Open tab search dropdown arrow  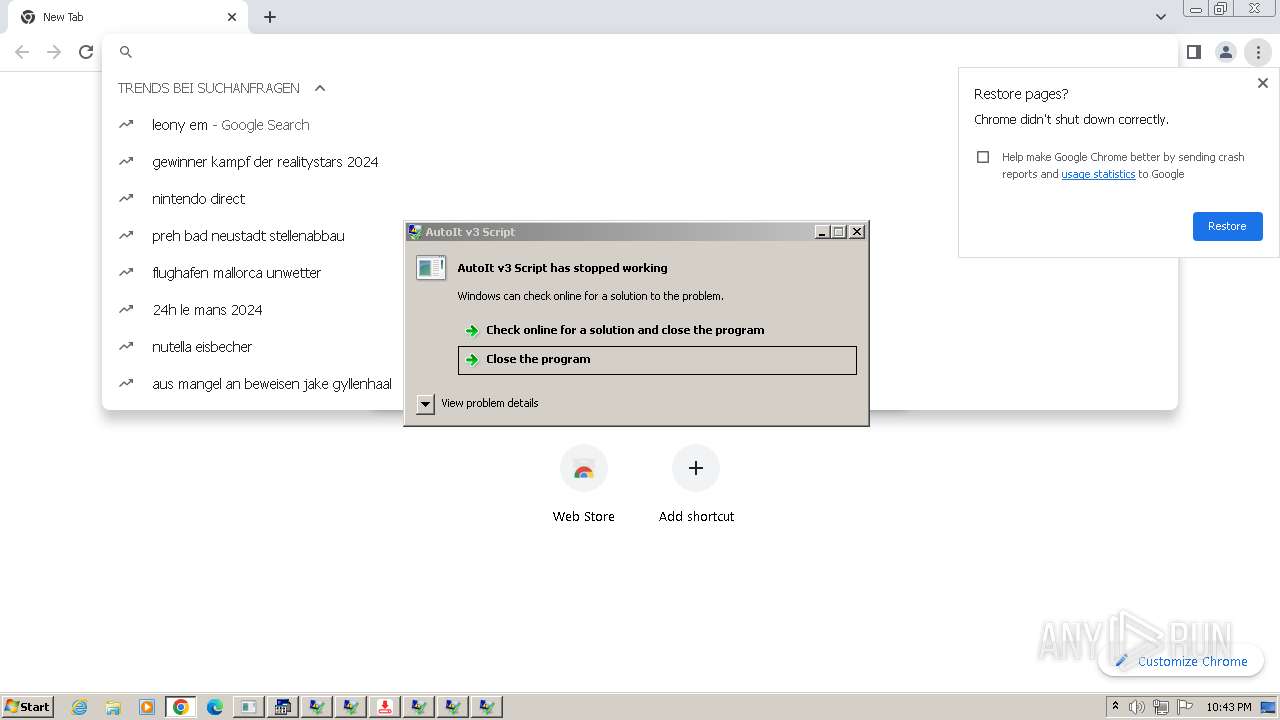[x=1160, y=17]
